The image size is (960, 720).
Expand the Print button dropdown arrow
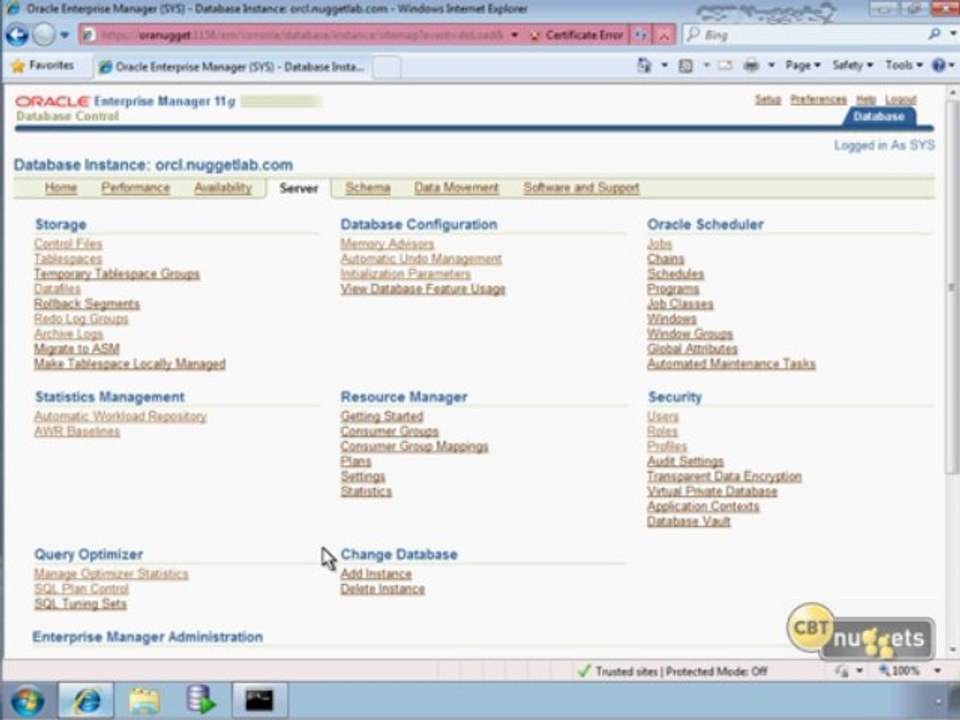coord(771,65)
